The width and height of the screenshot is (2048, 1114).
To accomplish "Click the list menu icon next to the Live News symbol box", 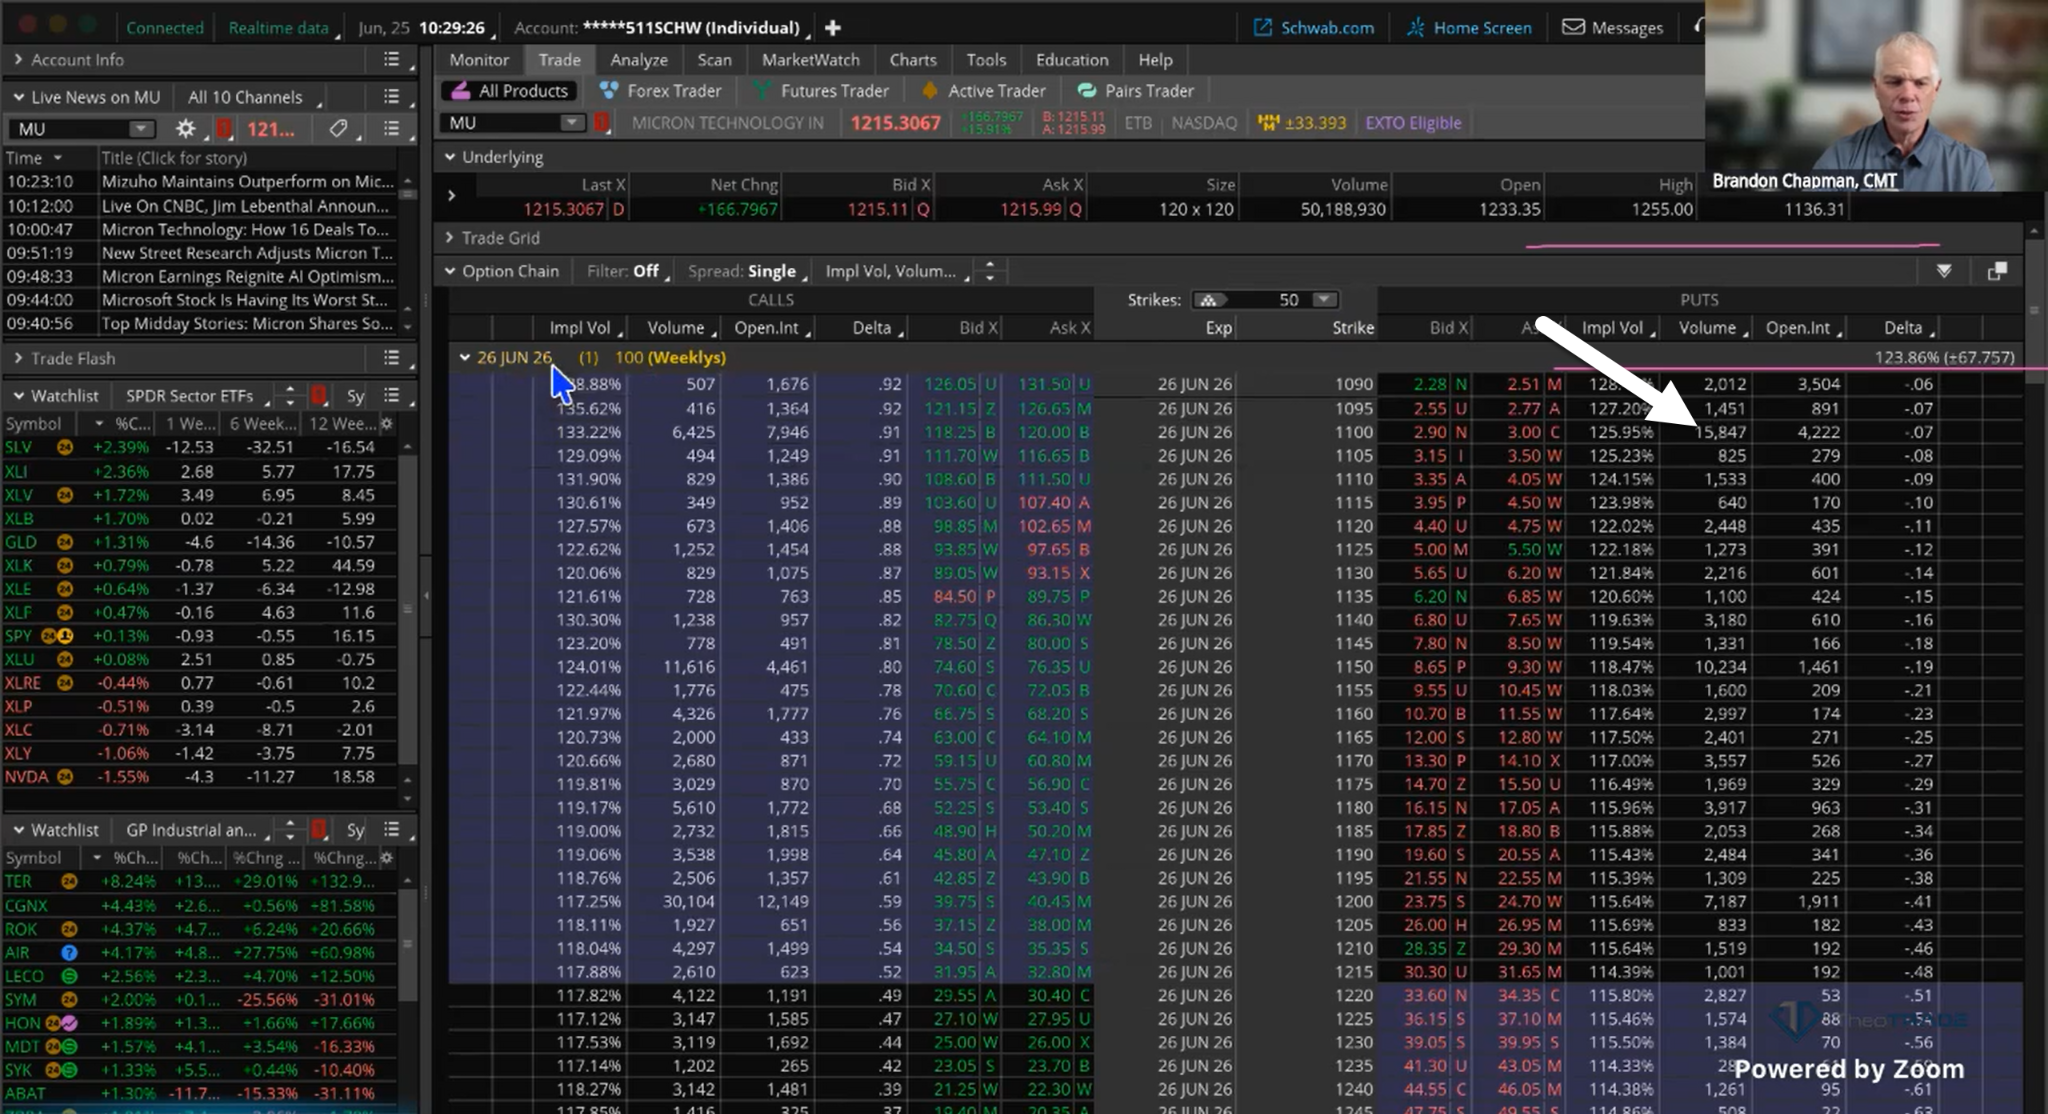I will (391, 129).
